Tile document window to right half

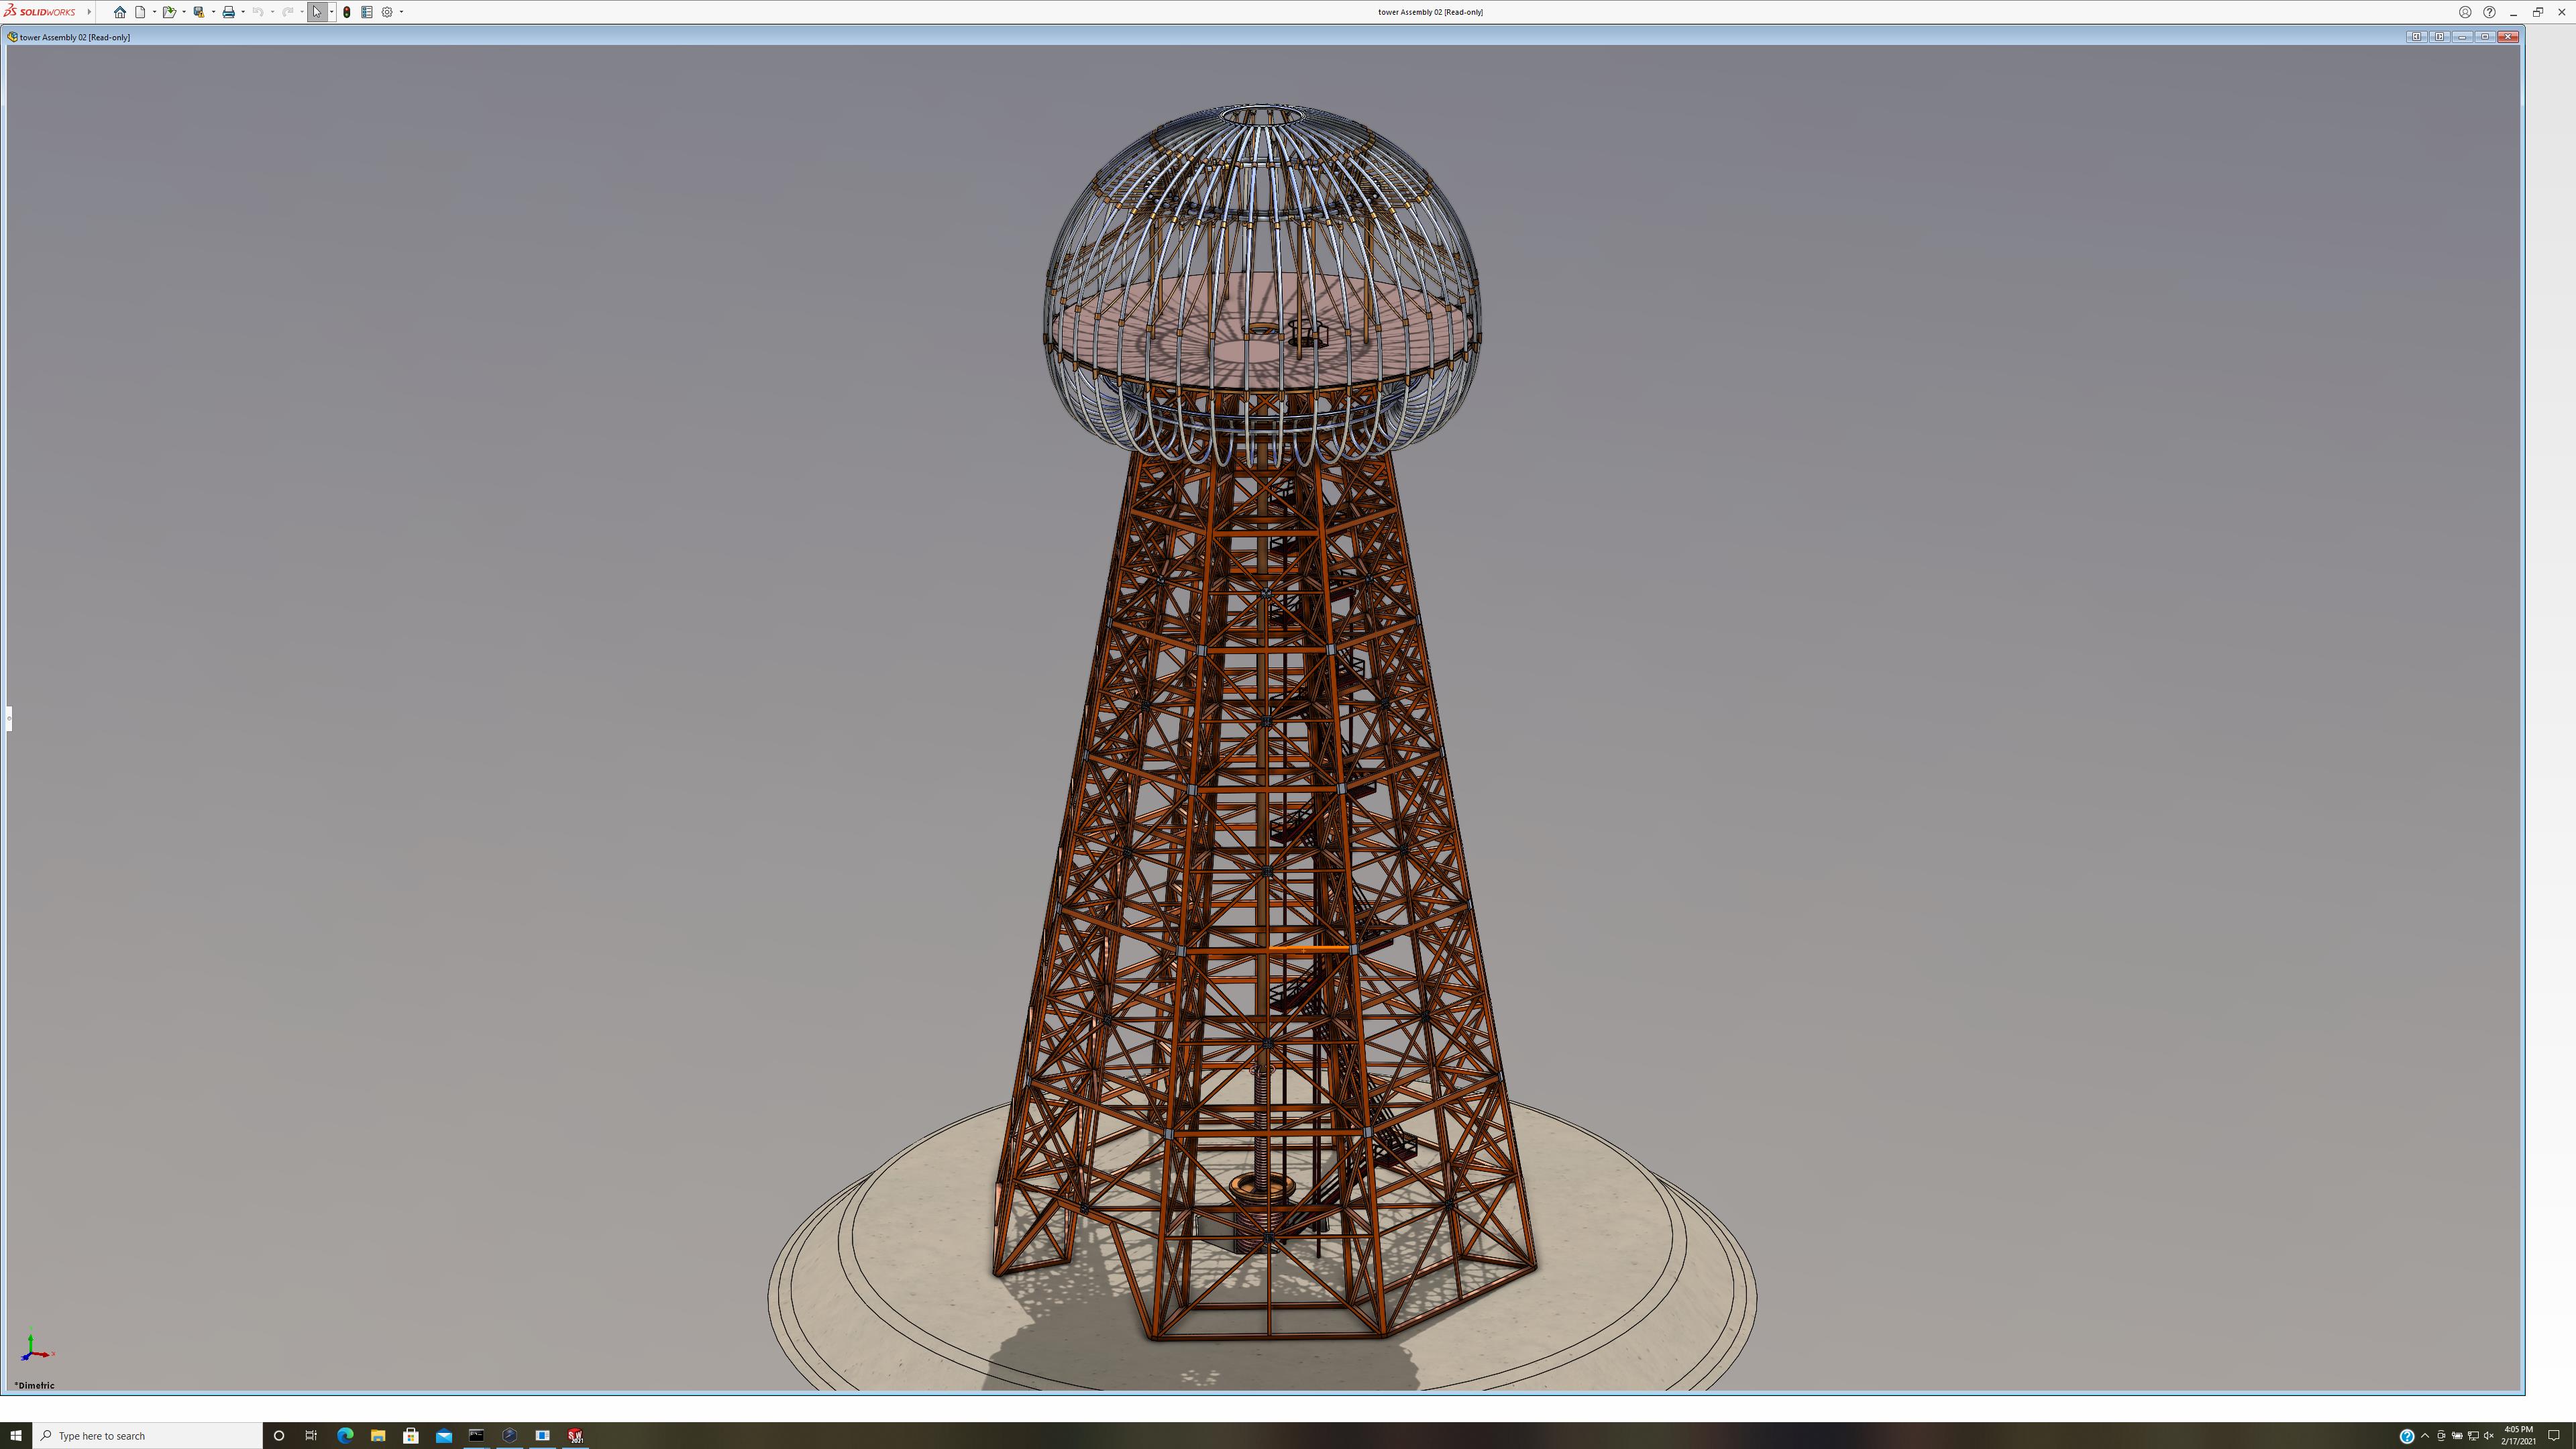pos(2439,37)
